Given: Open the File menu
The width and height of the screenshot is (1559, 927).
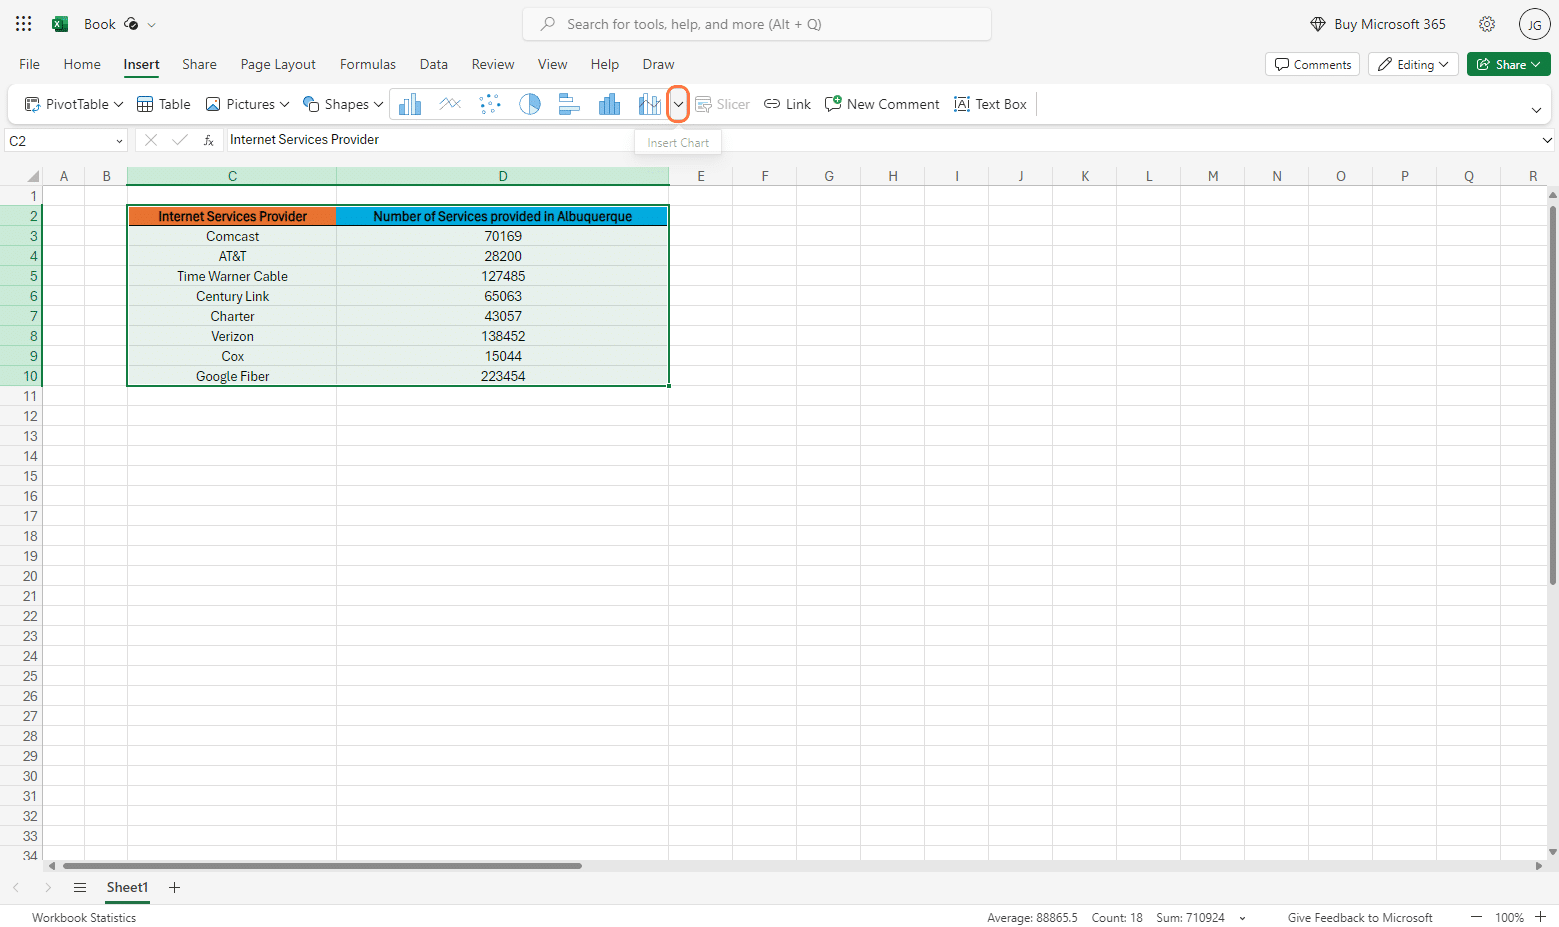Looking at the screenshot, I should tap(30, 64).
